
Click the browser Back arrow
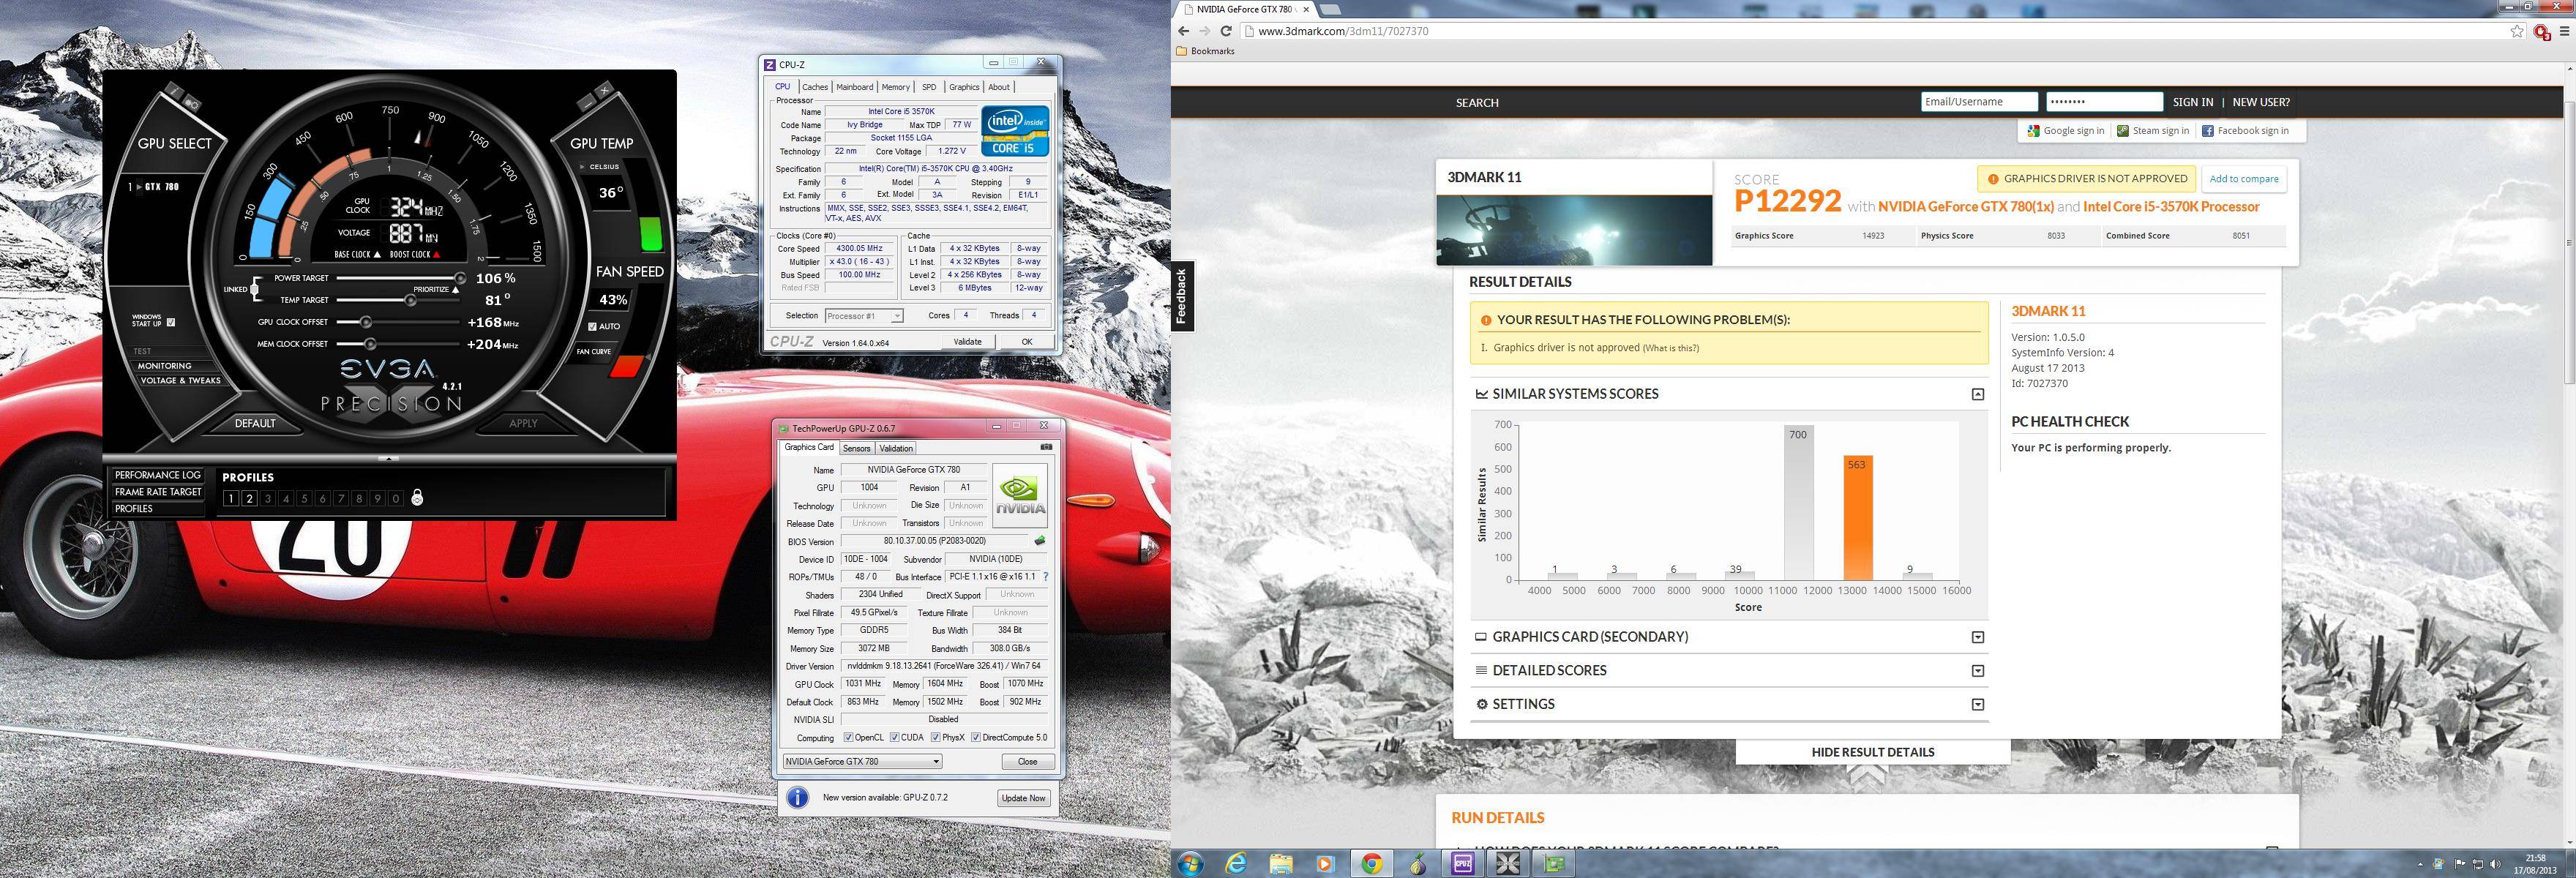point(1184,31)
